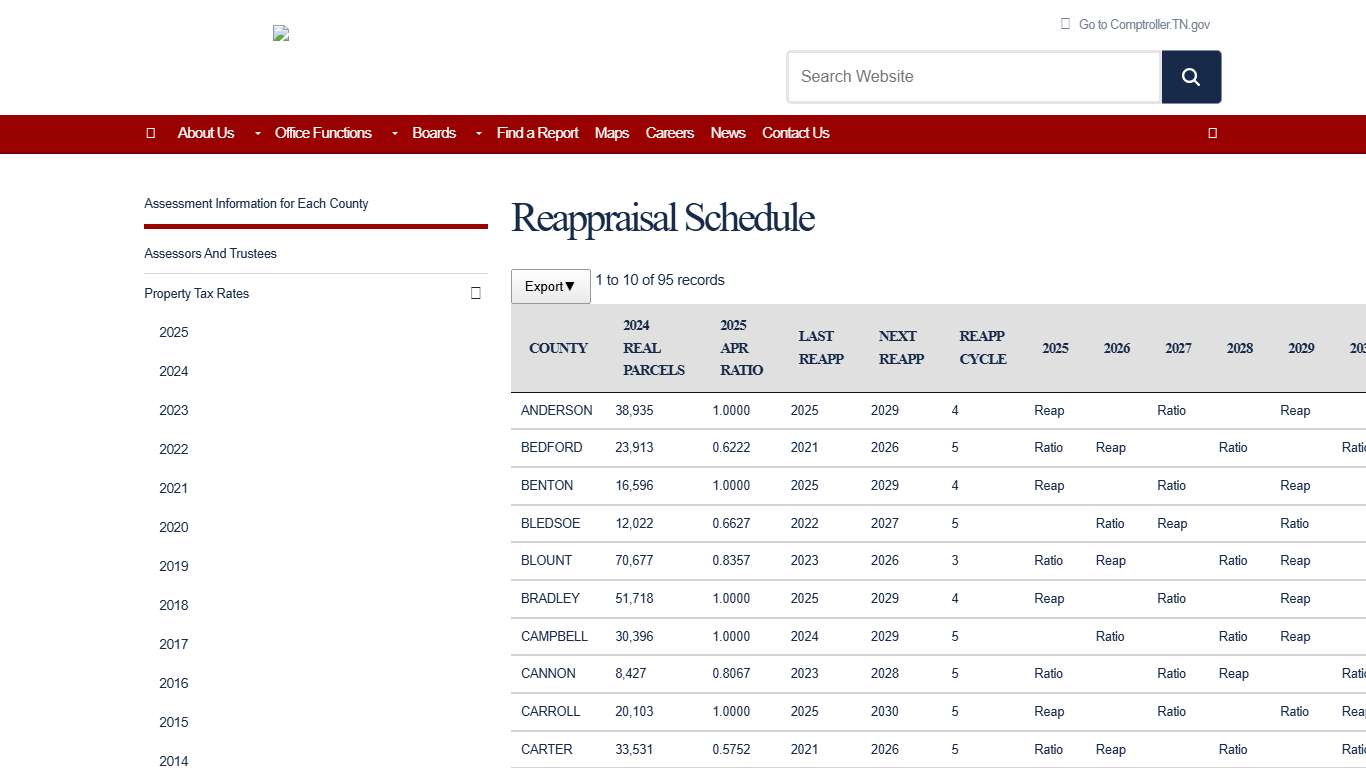Select the News menu item
Screen dimensions: 1366x768
(728, 133)
